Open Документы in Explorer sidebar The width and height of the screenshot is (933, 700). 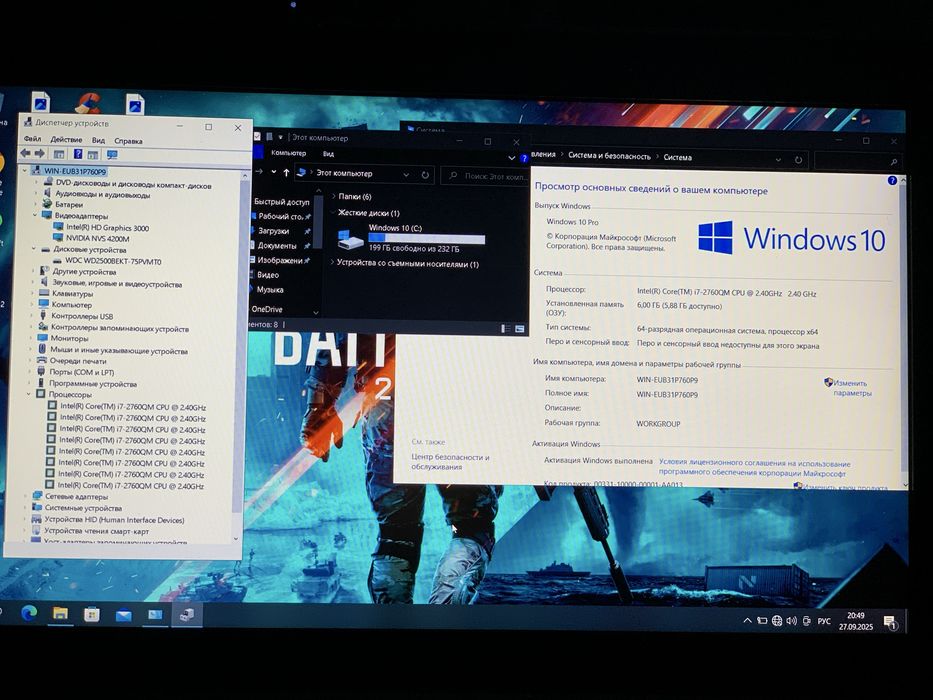pyautogui.click(x=277, y=245)
